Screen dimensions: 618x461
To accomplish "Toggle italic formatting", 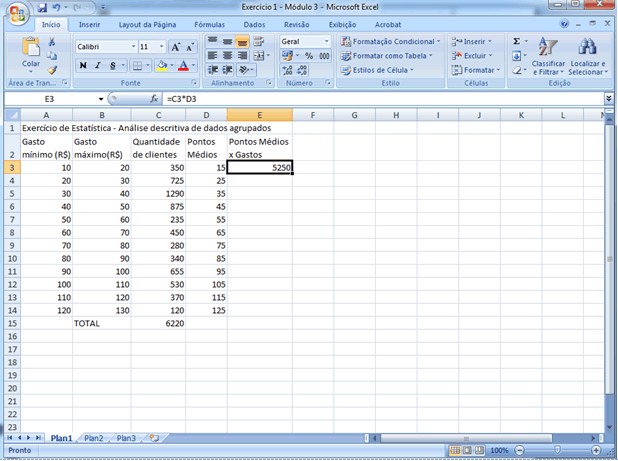I will click(99, 66).
